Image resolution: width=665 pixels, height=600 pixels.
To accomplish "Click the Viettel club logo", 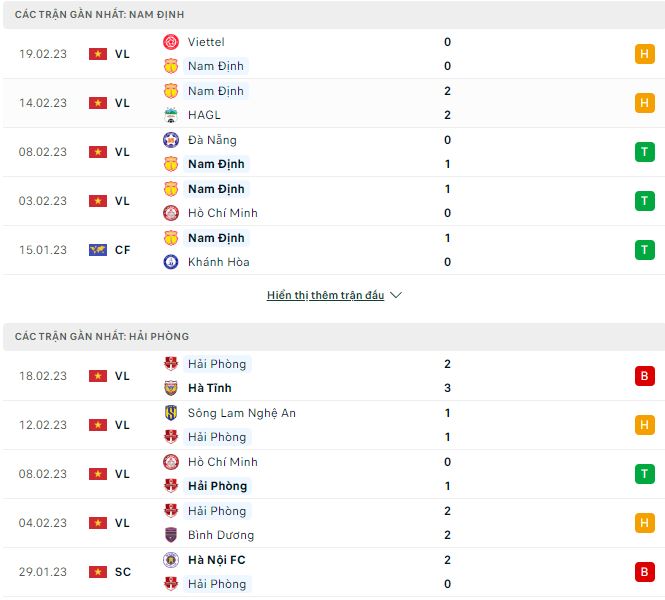I will (x=171, y=42).
